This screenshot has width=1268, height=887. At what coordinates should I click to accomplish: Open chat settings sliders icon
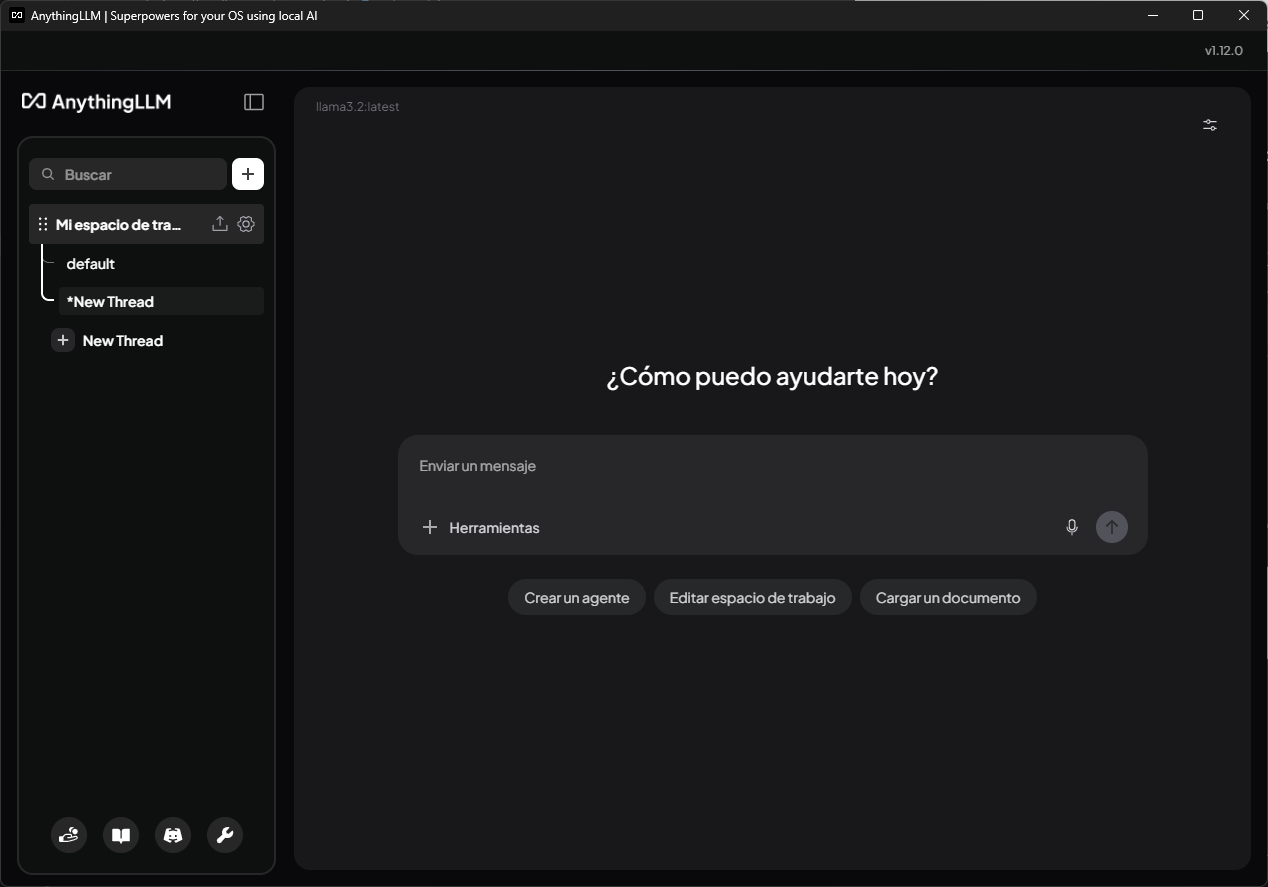[1210, 125]
